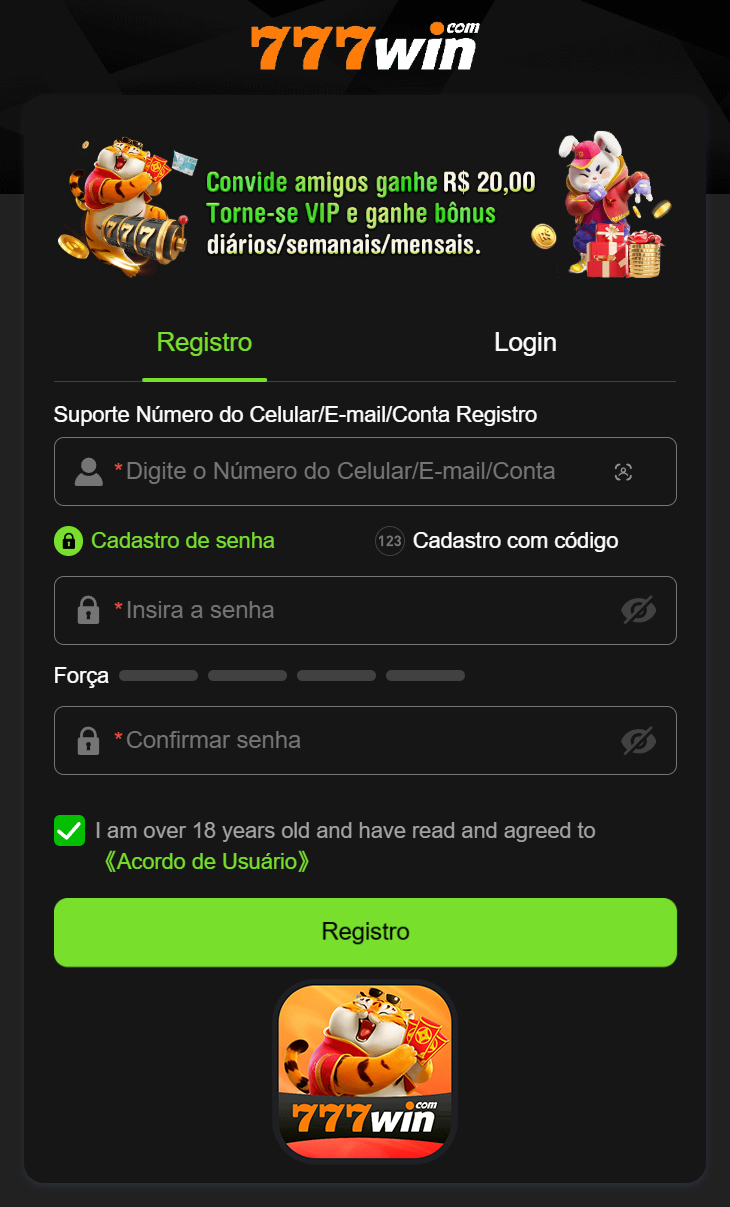This screenshot has height=1207, width=730.
Task: Click the person icon in the account input field
Action: (89, 471)
